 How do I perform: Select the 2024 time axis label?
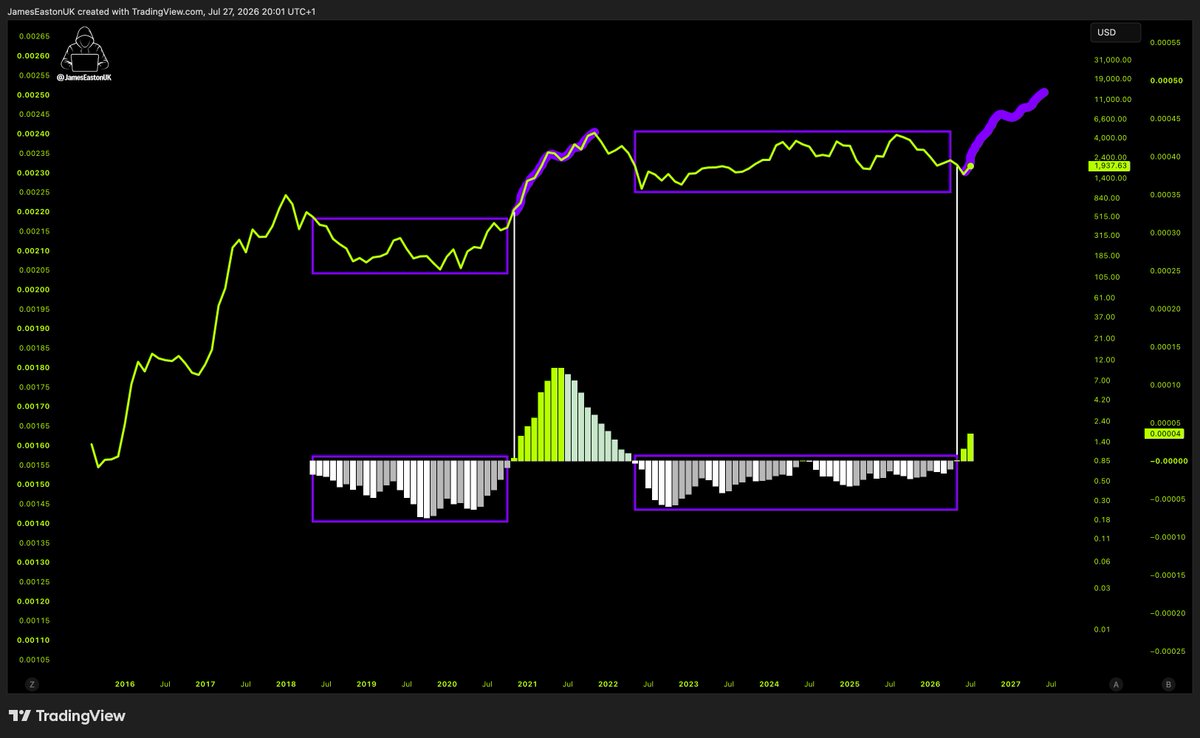click(769, 684)
